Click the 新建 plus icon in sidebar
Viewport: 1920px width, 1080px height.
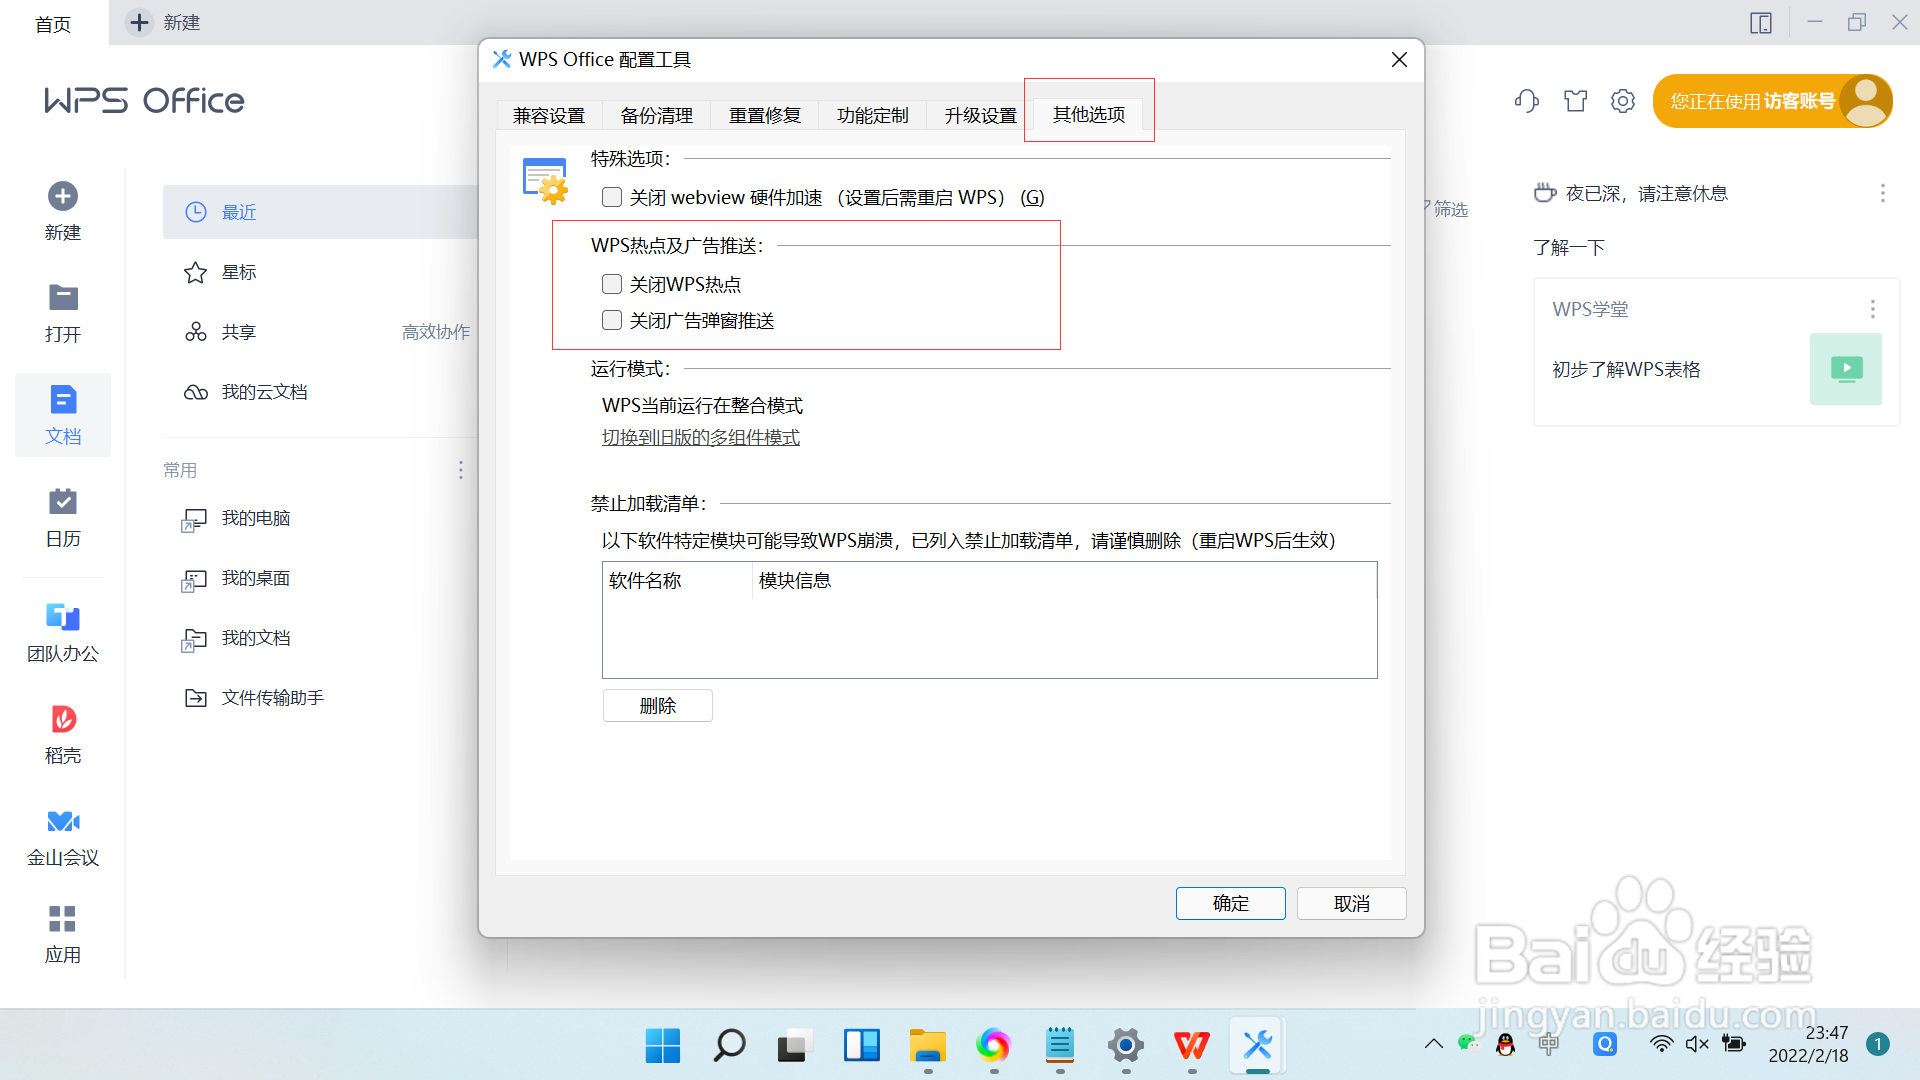63,196
